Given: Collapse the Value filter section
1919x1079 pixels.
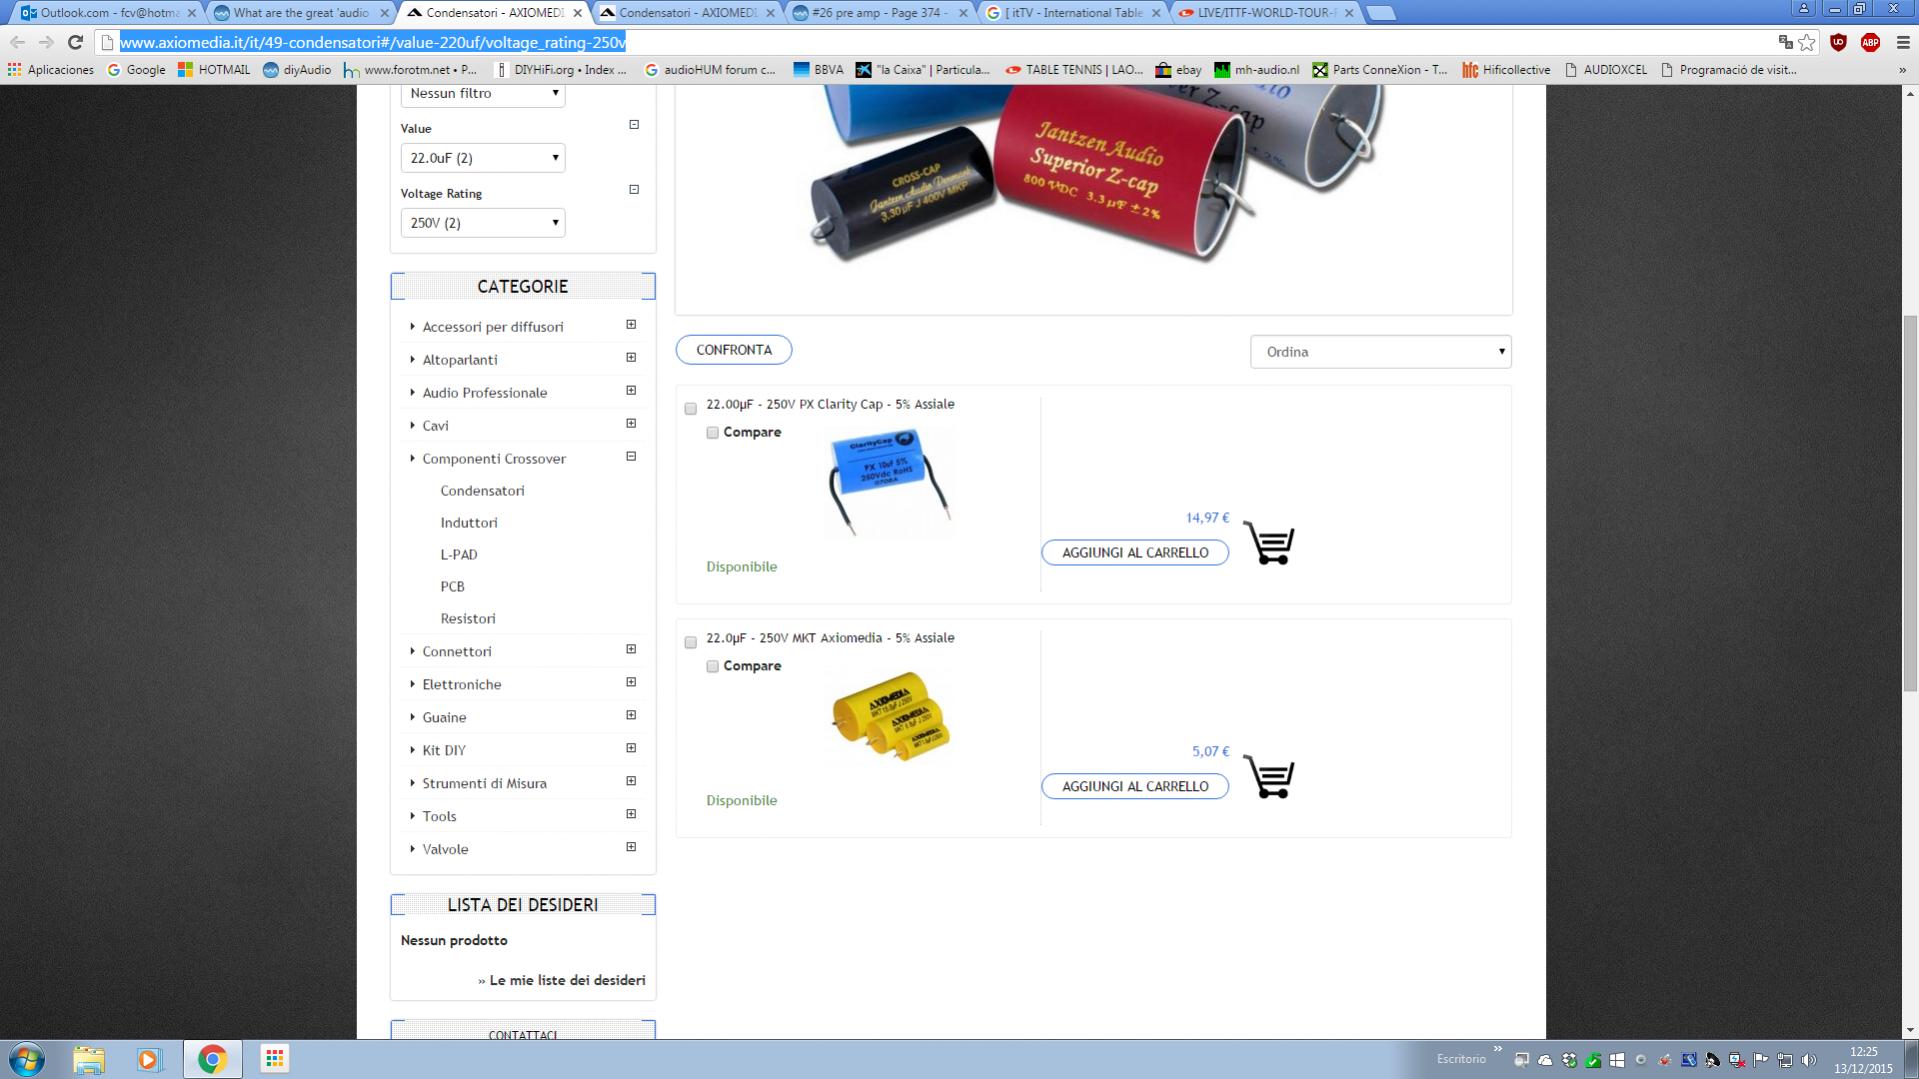Looking at the screenshot, I should tap(634, 125).
